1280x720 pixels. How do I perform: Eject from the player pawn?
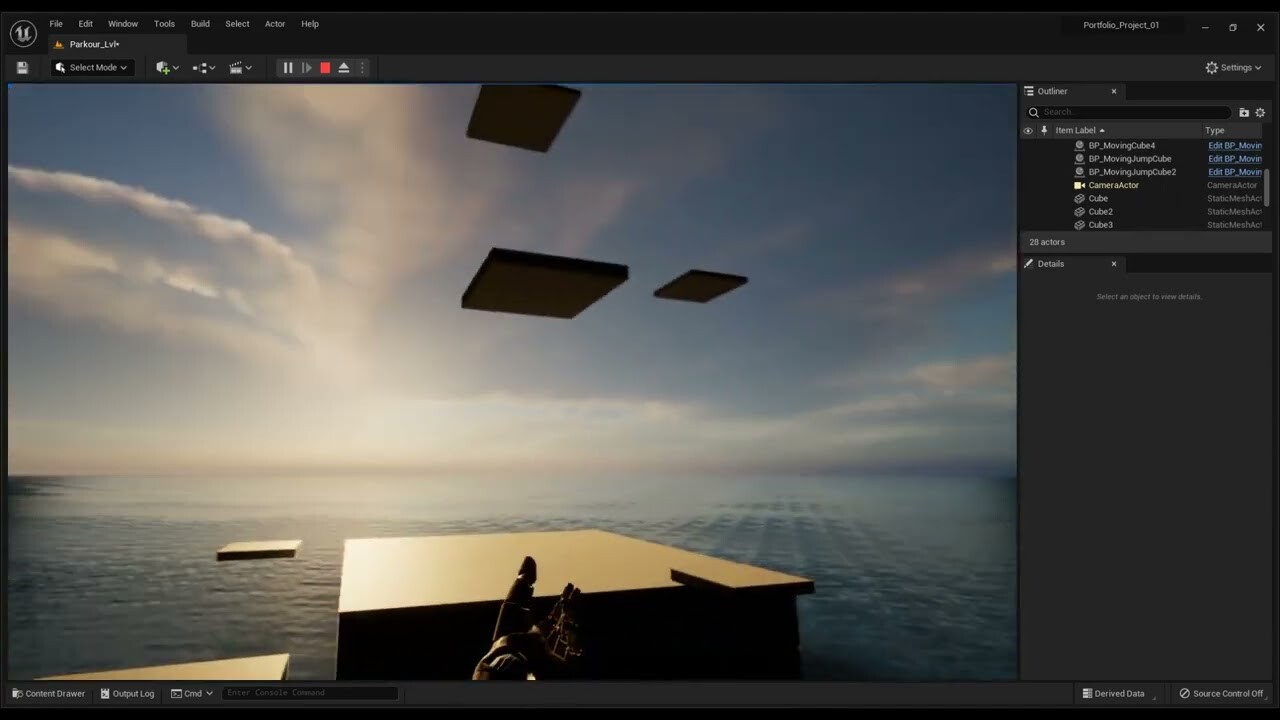pyautogui.click(x=343, y=67)
